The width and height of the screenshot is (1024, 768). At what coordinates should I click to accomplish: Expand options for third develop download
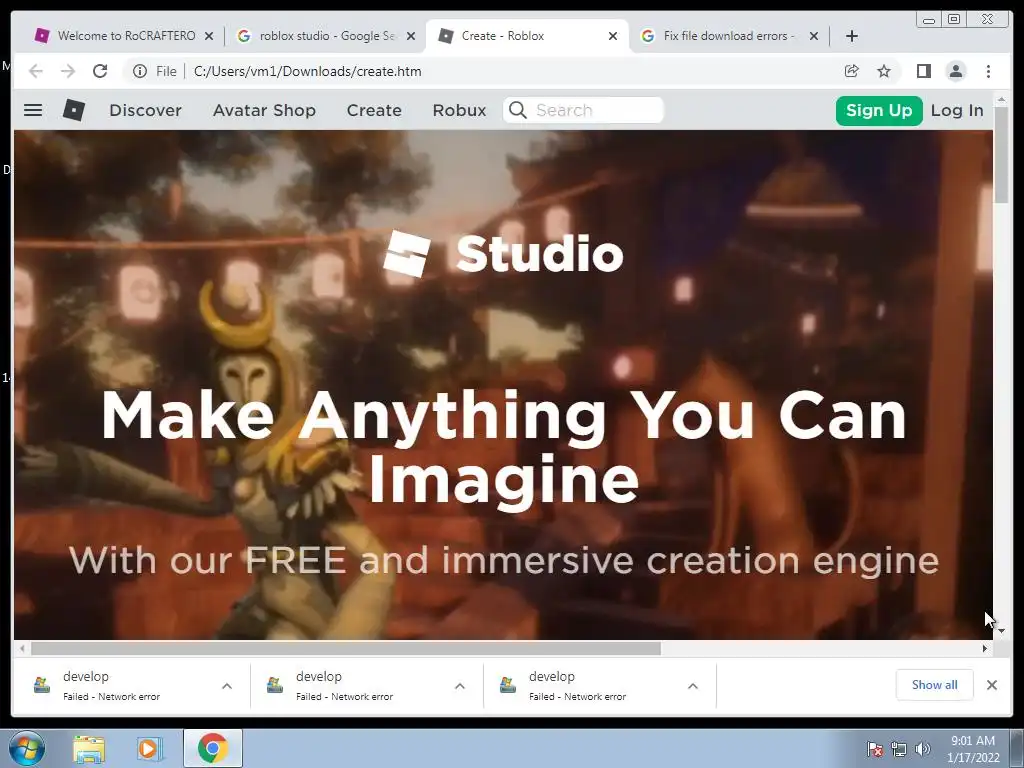coord(693,686)
